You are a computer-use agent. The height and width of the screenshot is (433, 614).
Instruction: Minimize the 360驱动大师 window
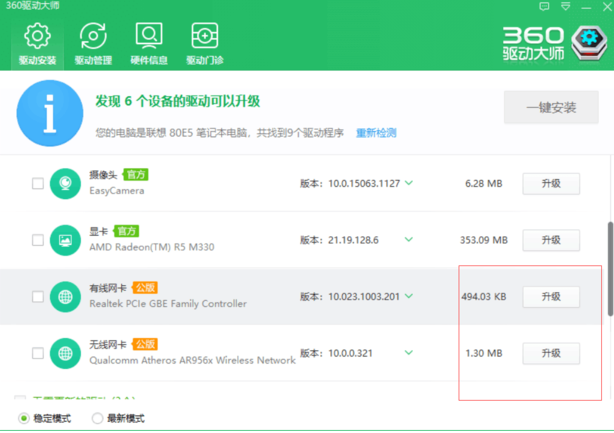(586, 8)
